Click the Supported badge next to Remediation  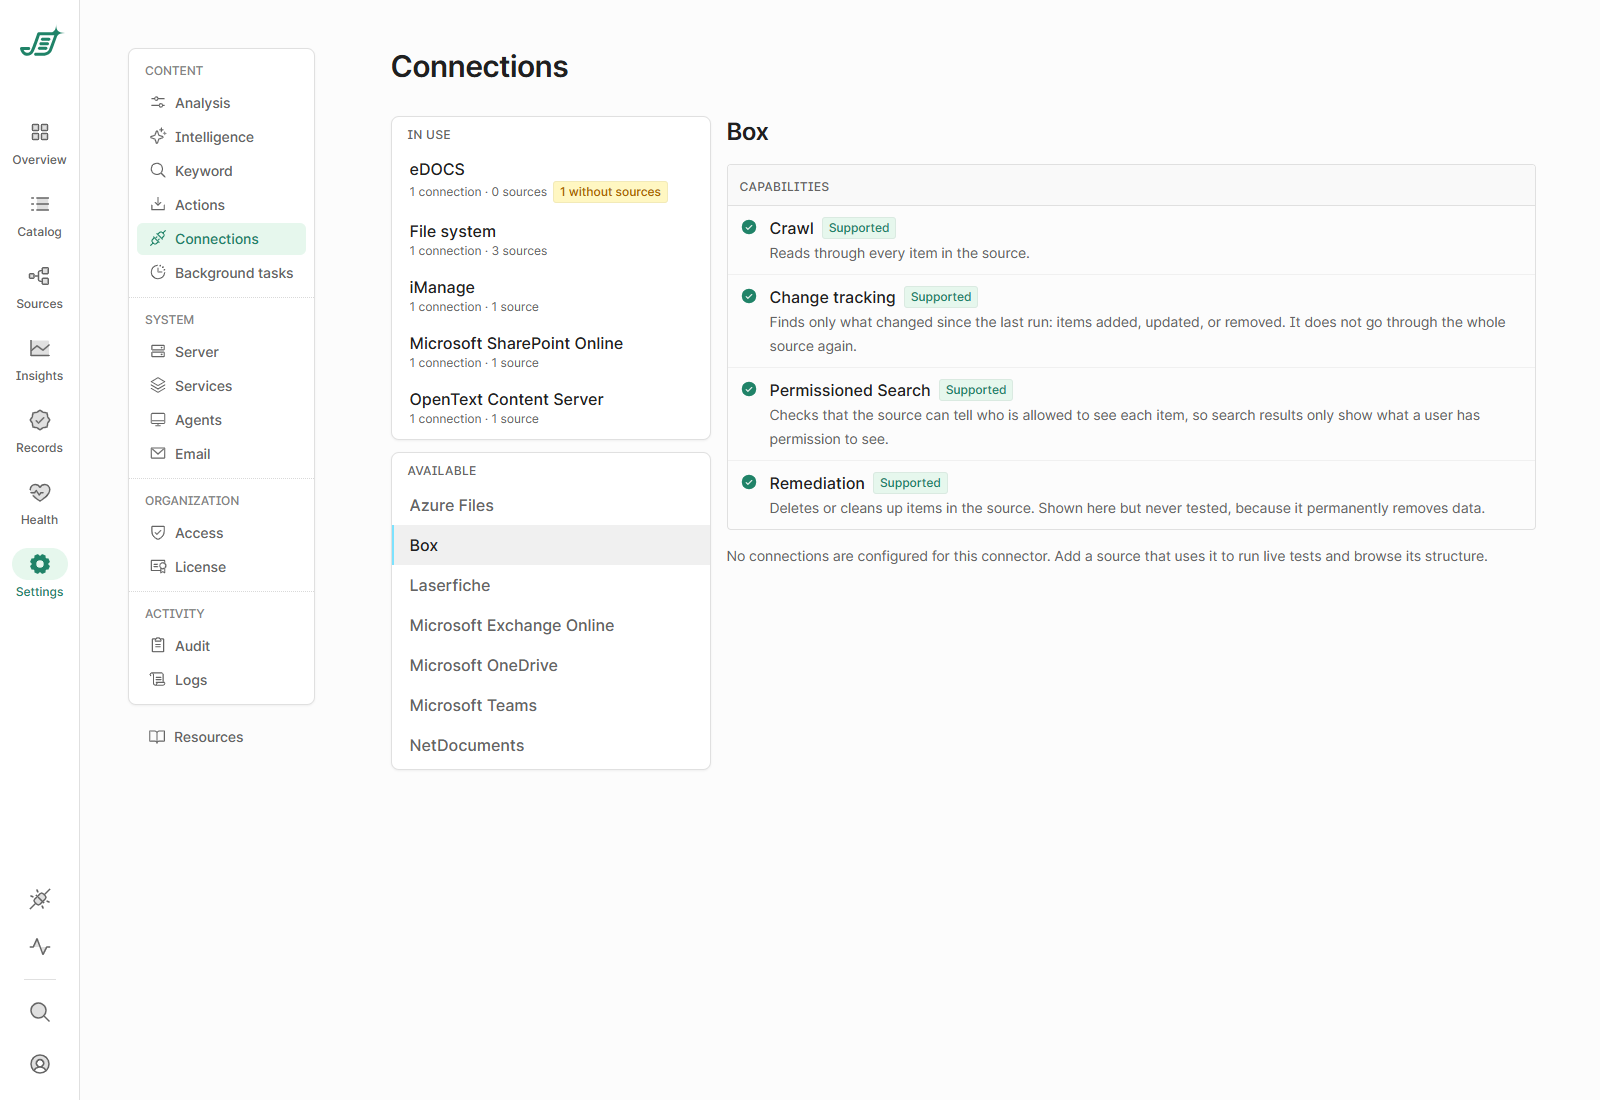click(910, 483)
